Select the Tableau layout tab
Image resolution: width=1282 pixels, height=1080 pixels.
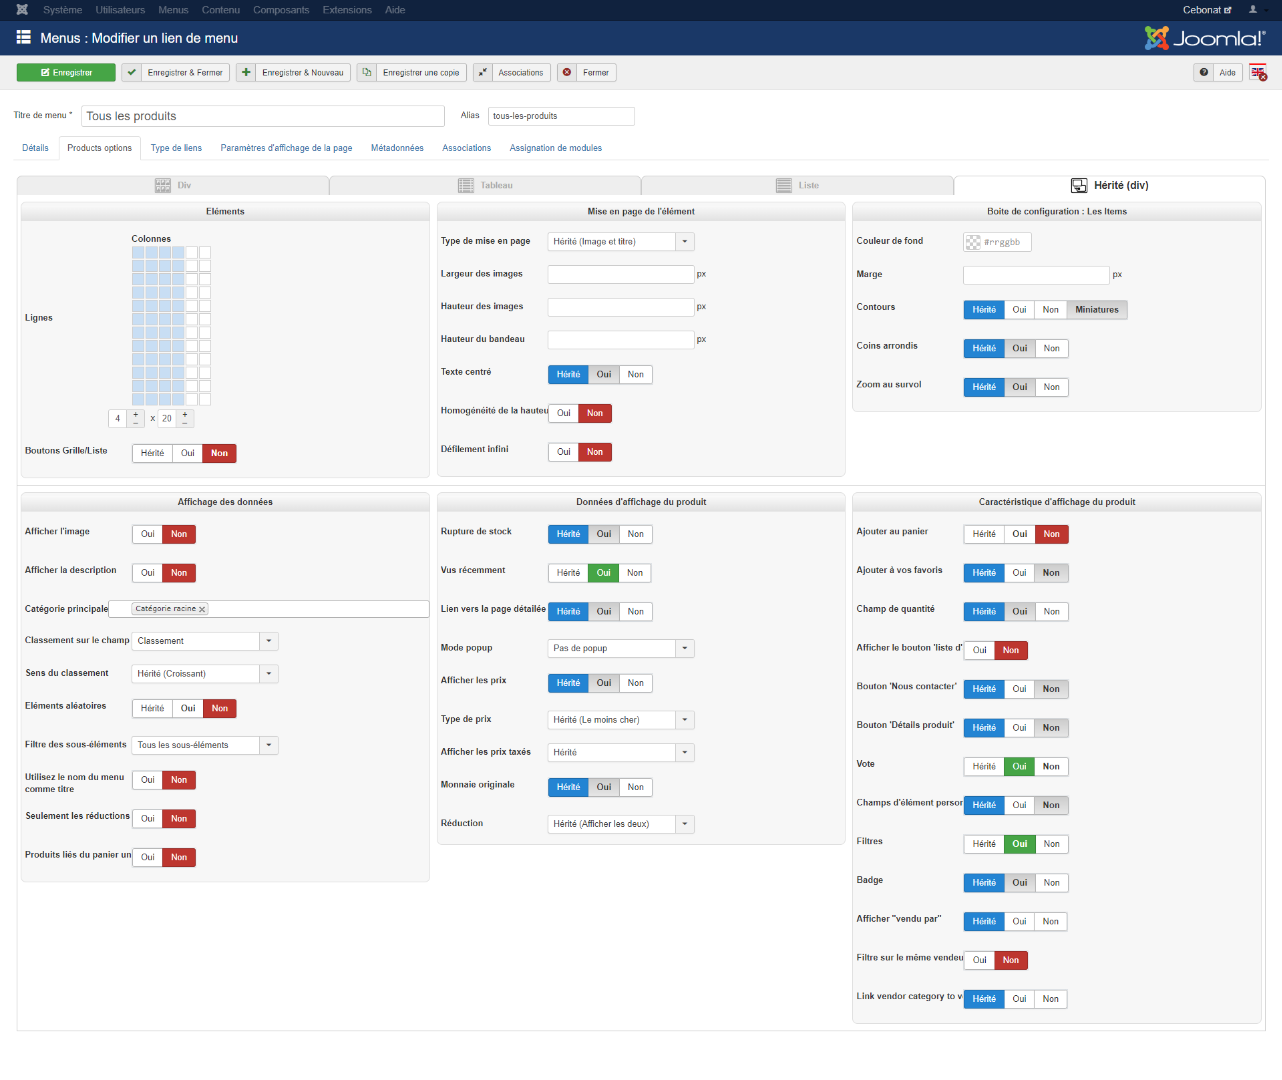(486, 186)
